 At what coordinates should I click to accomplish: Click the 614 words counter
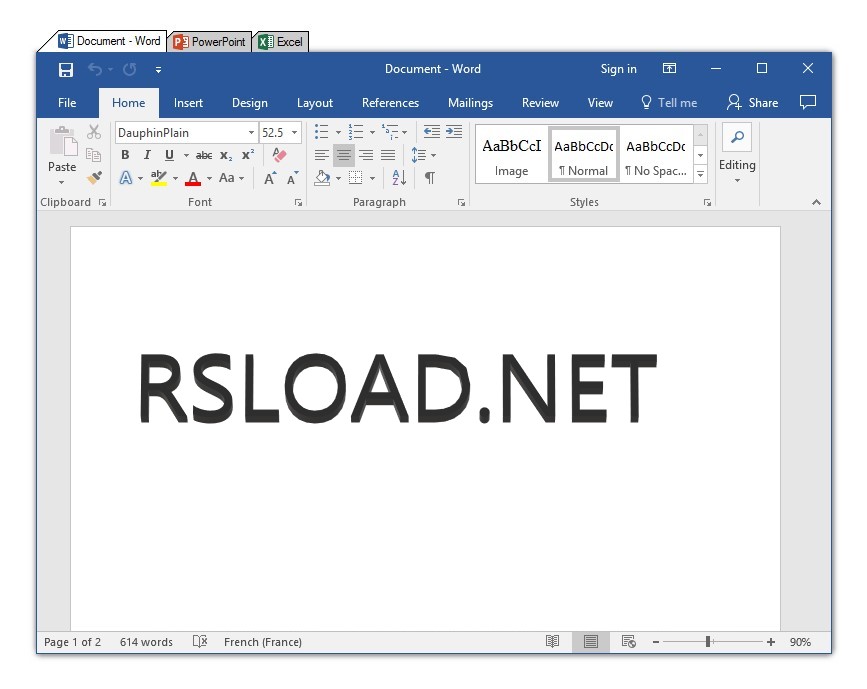[146, 642]
